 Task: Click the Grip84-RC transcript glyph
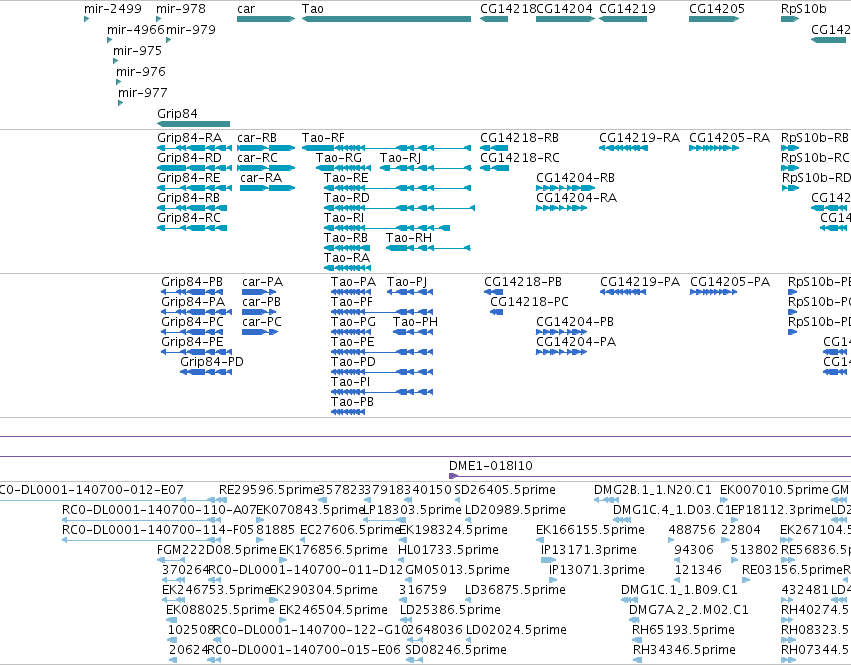(x=192, y=228)
